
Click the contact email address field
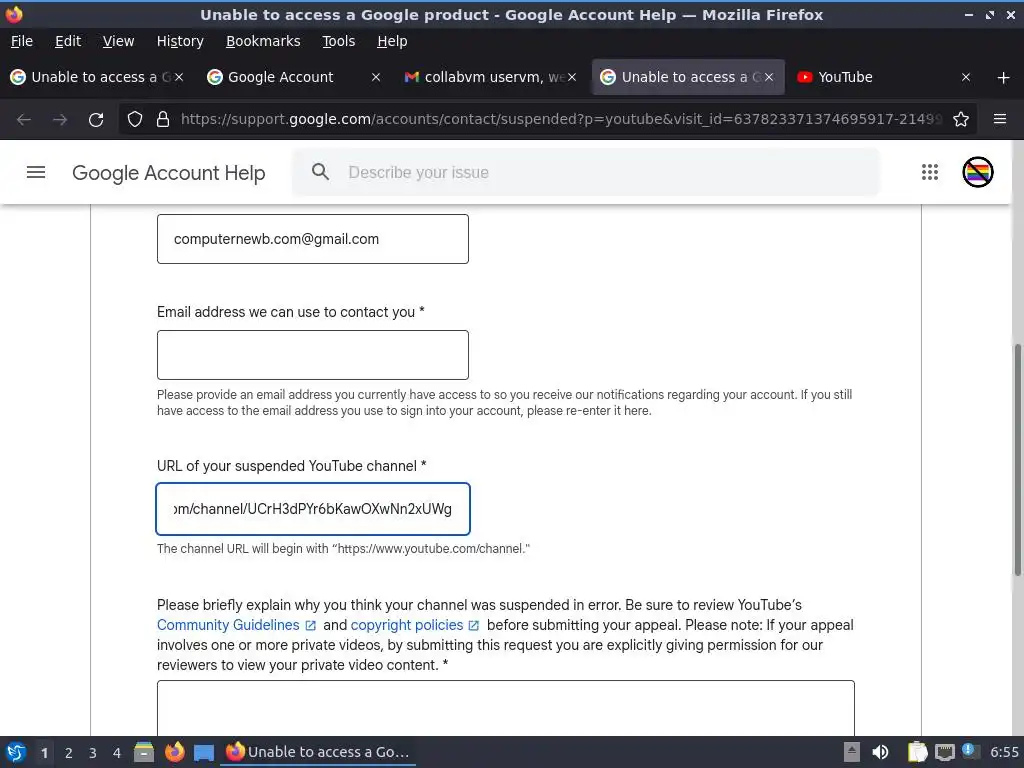click(313, 355)
